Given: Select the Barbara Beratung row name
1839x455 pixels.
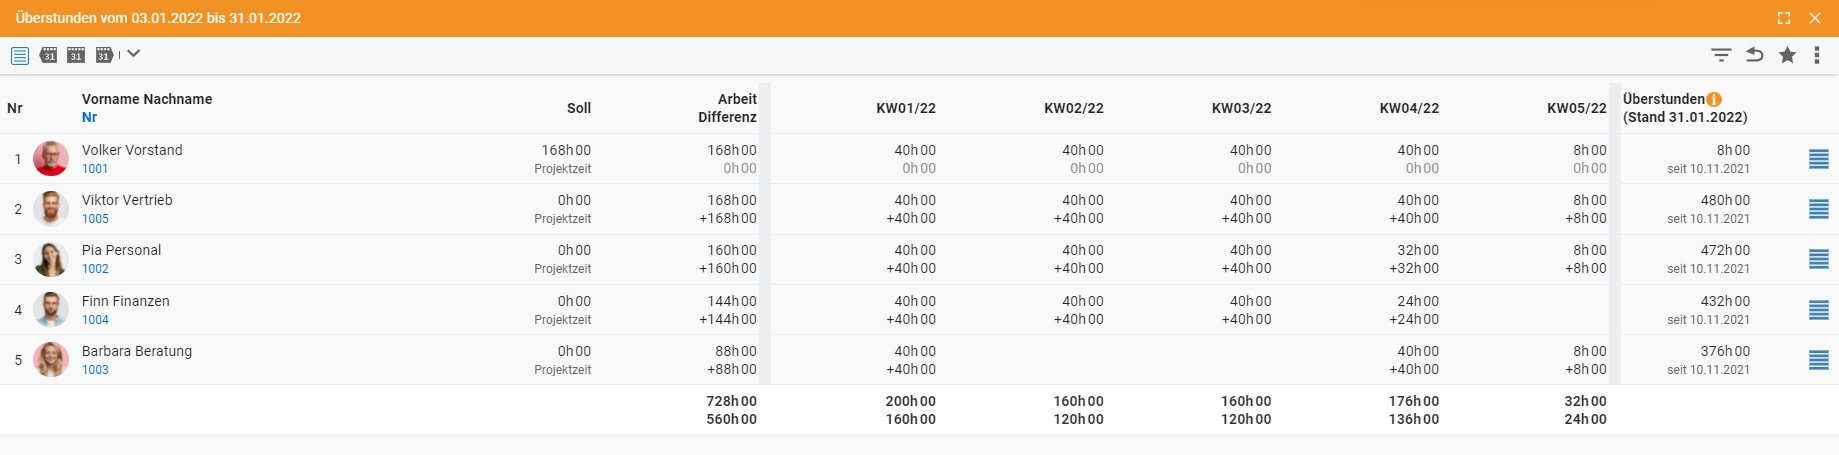Looking at the screenshot, I should 137,351.
